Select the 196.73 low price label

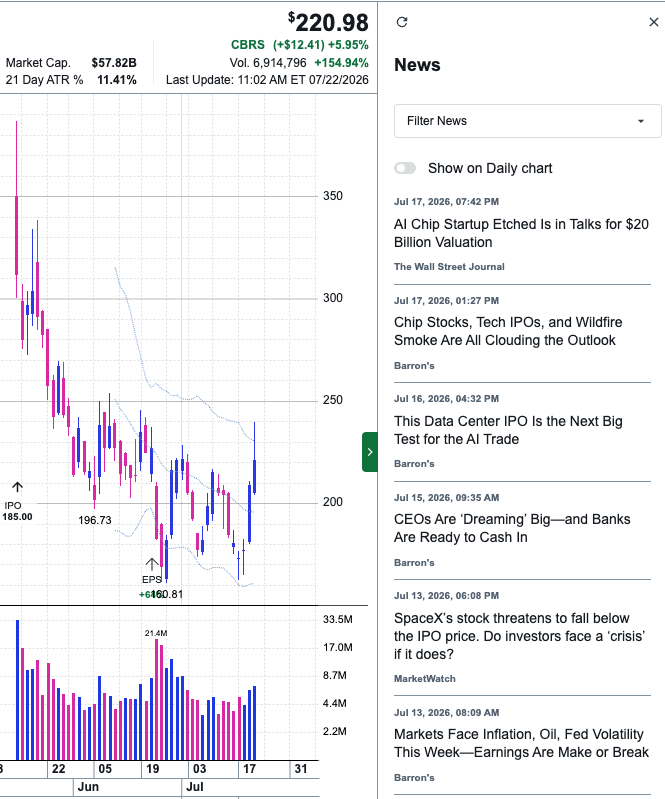(95, 520)
